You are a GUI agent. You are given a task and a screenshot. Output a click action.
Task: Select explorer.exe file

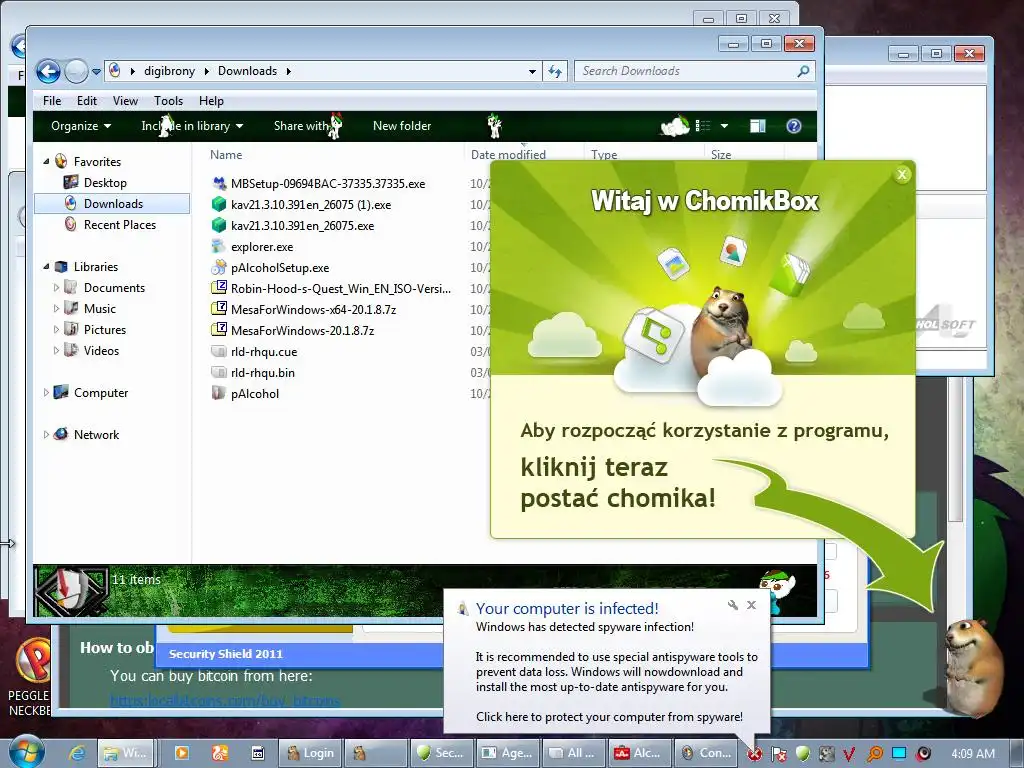(x=262, y=247)
